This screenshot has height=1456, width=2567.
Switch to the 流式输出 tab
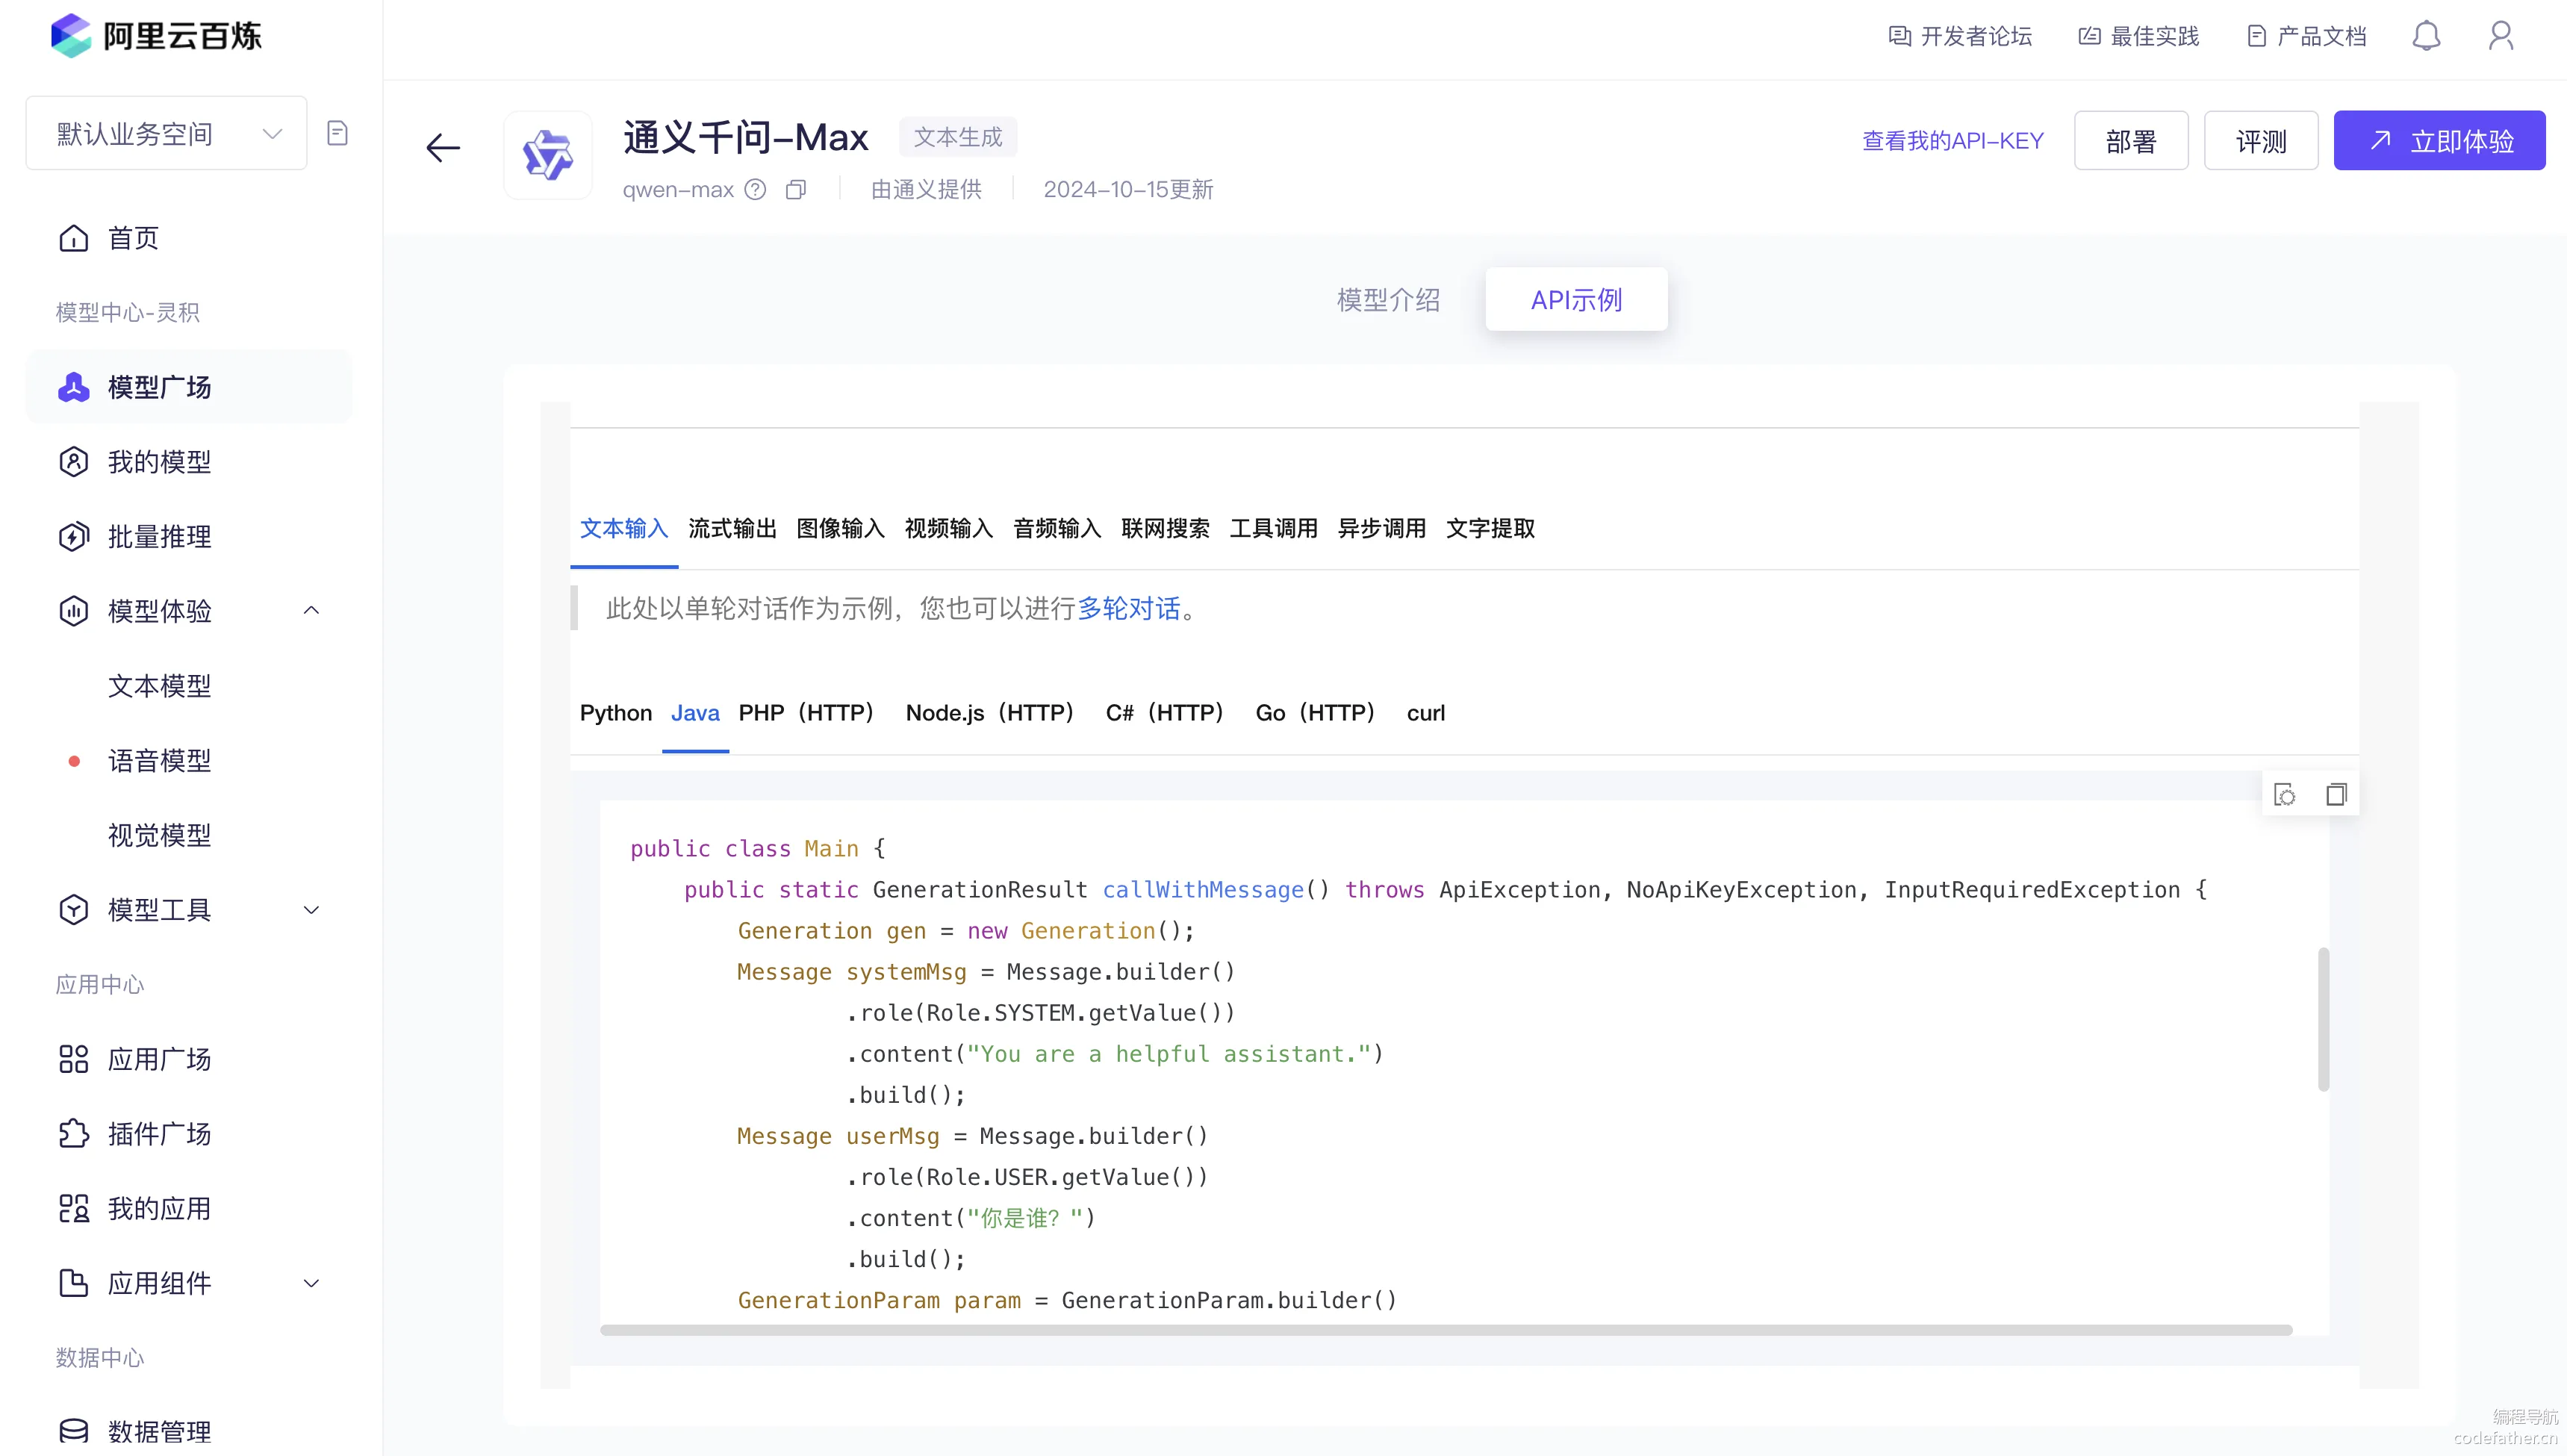(732, 528)
